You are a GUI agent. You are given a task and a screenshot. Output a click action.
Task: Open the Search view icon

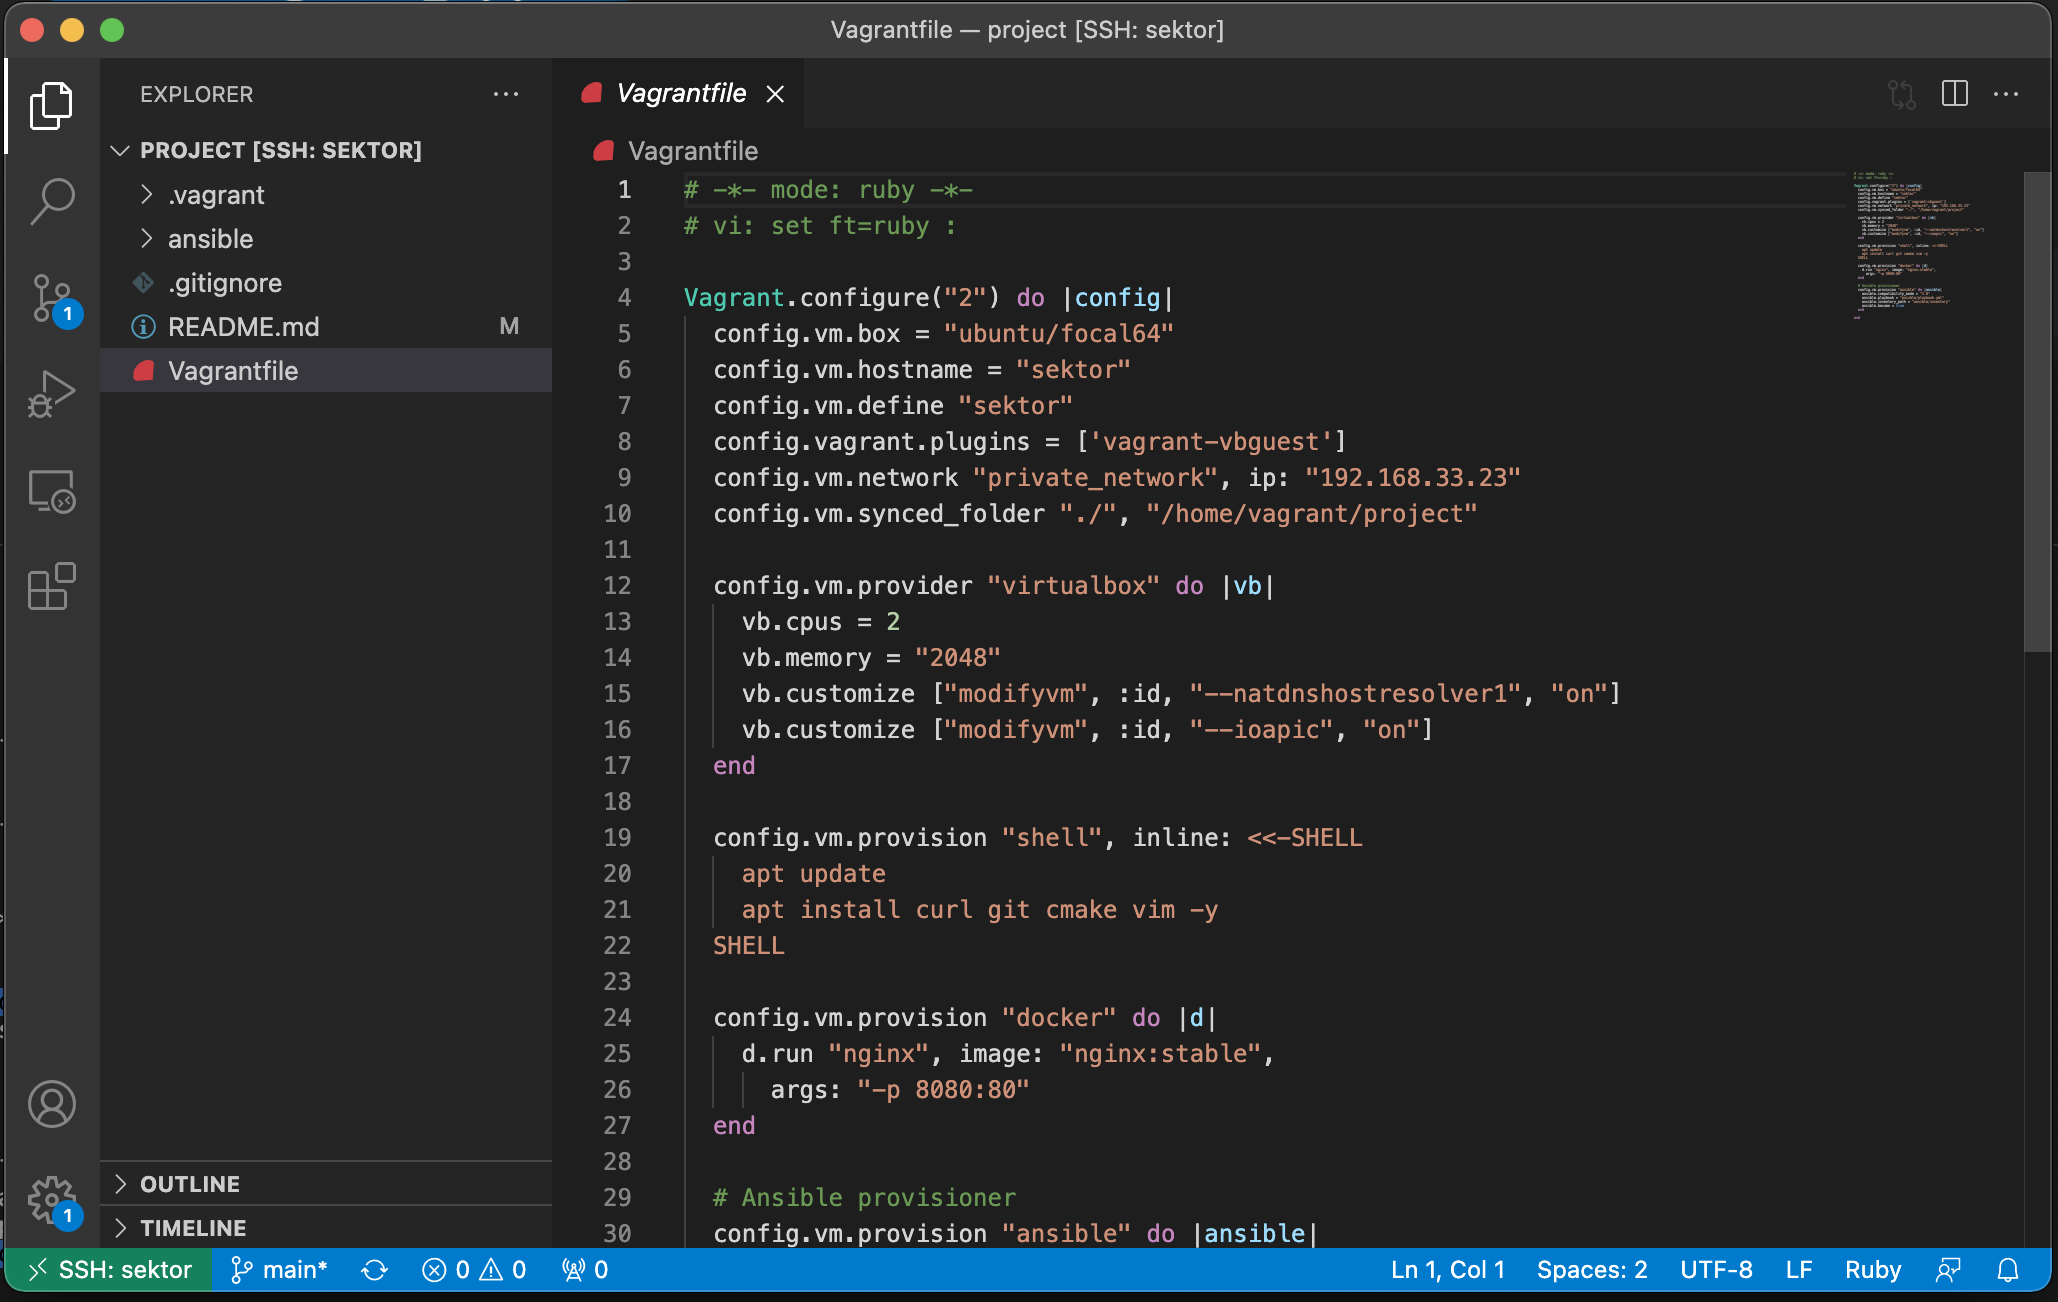51,201
